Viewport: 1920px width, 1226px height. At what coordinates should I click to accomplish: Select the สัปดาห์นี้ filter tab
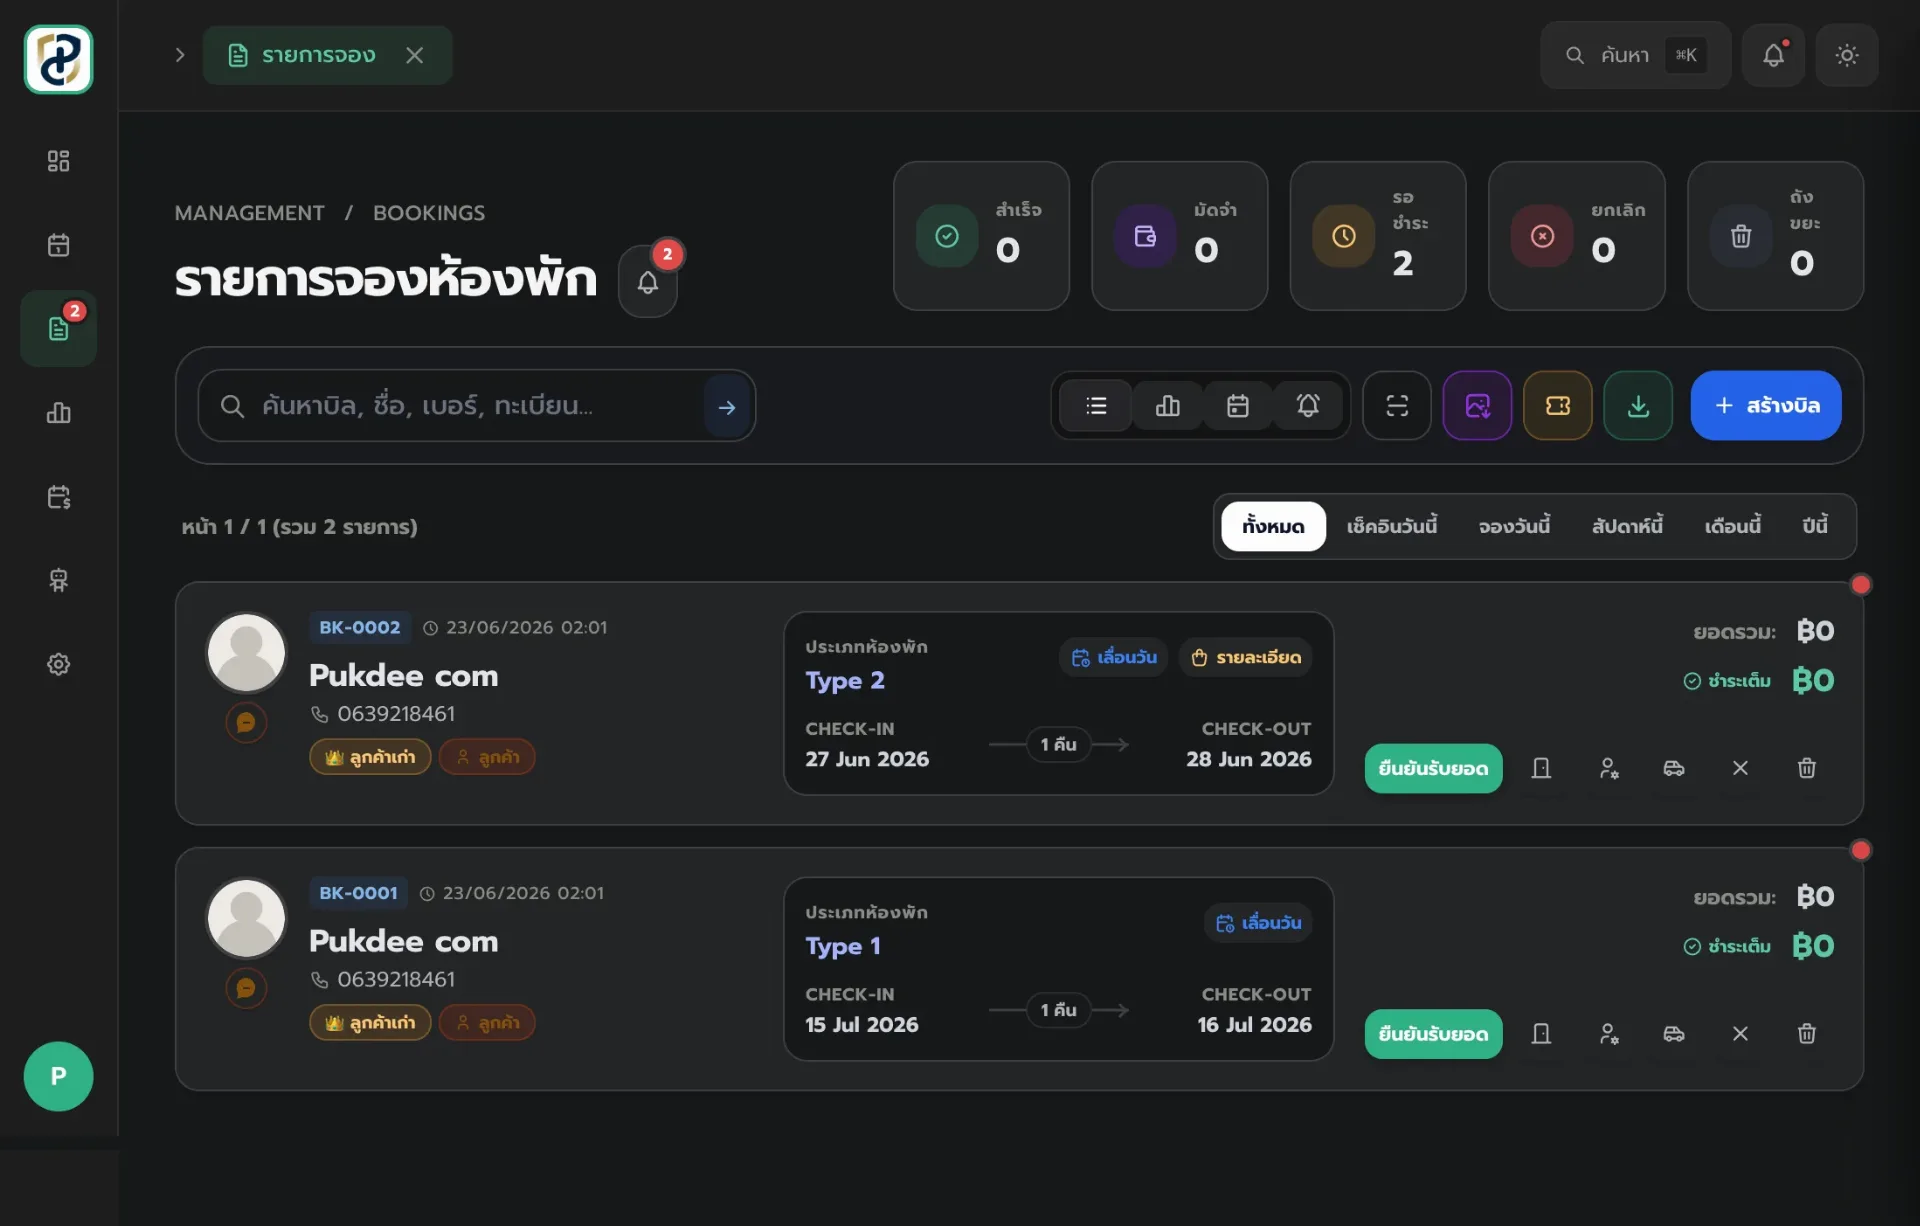tap(1627, 526)
